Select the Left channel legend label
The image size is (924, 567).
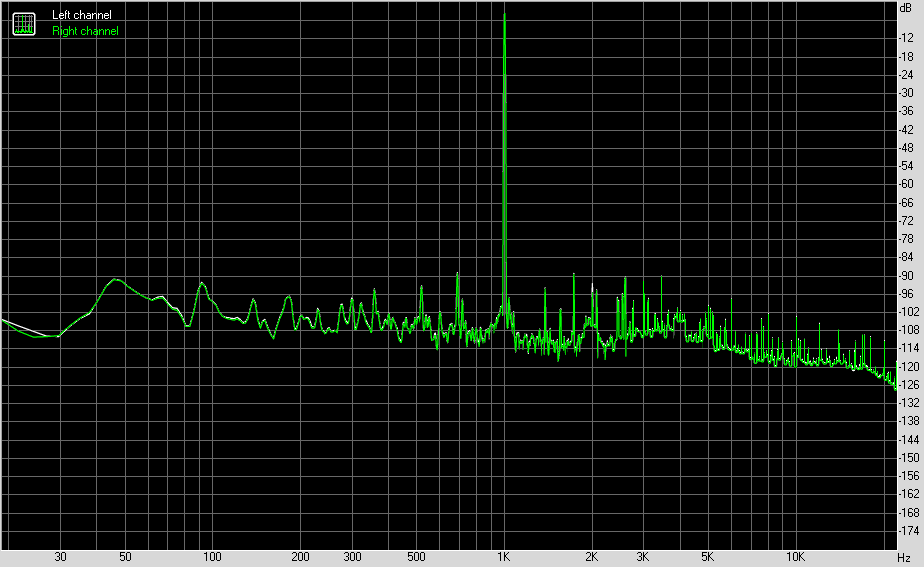pyautogui.click(x=81, y=15)
